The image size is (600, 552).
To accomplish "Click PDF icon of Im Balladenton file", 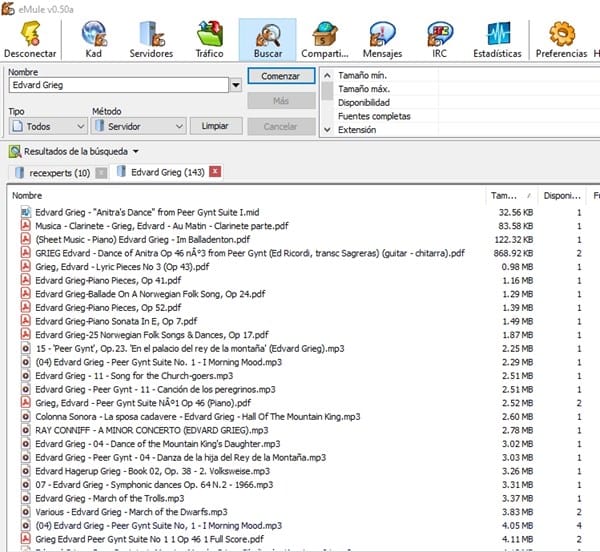I will [26, 239].
